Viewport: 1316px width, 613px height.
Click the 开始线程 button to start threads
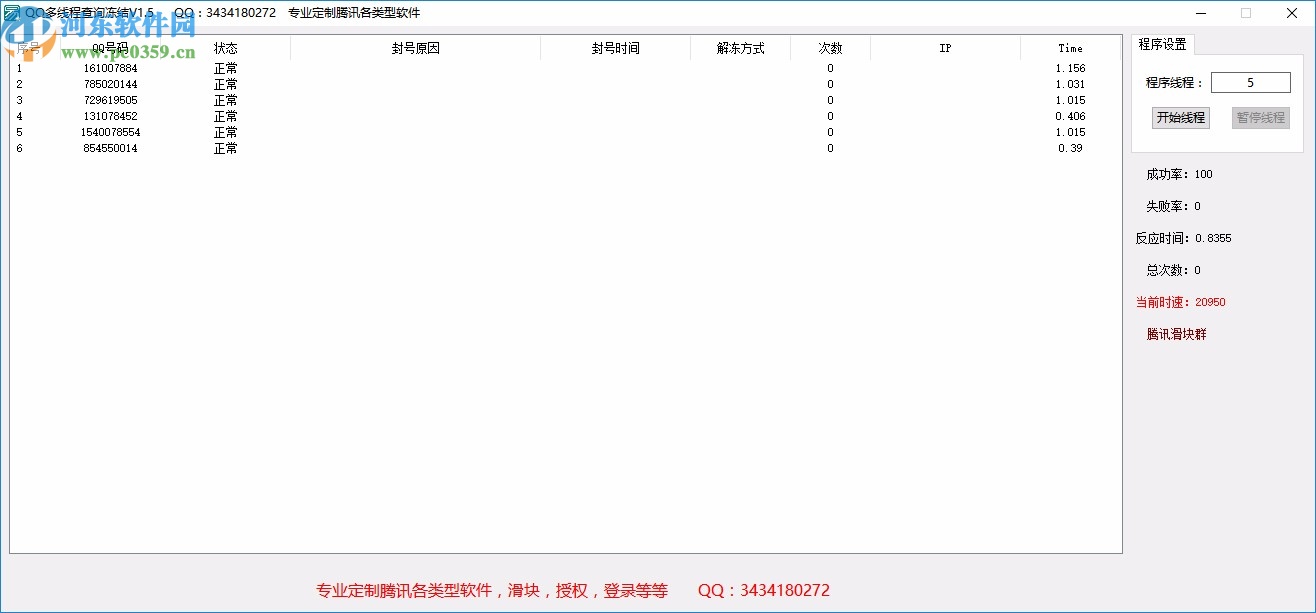1181,117
